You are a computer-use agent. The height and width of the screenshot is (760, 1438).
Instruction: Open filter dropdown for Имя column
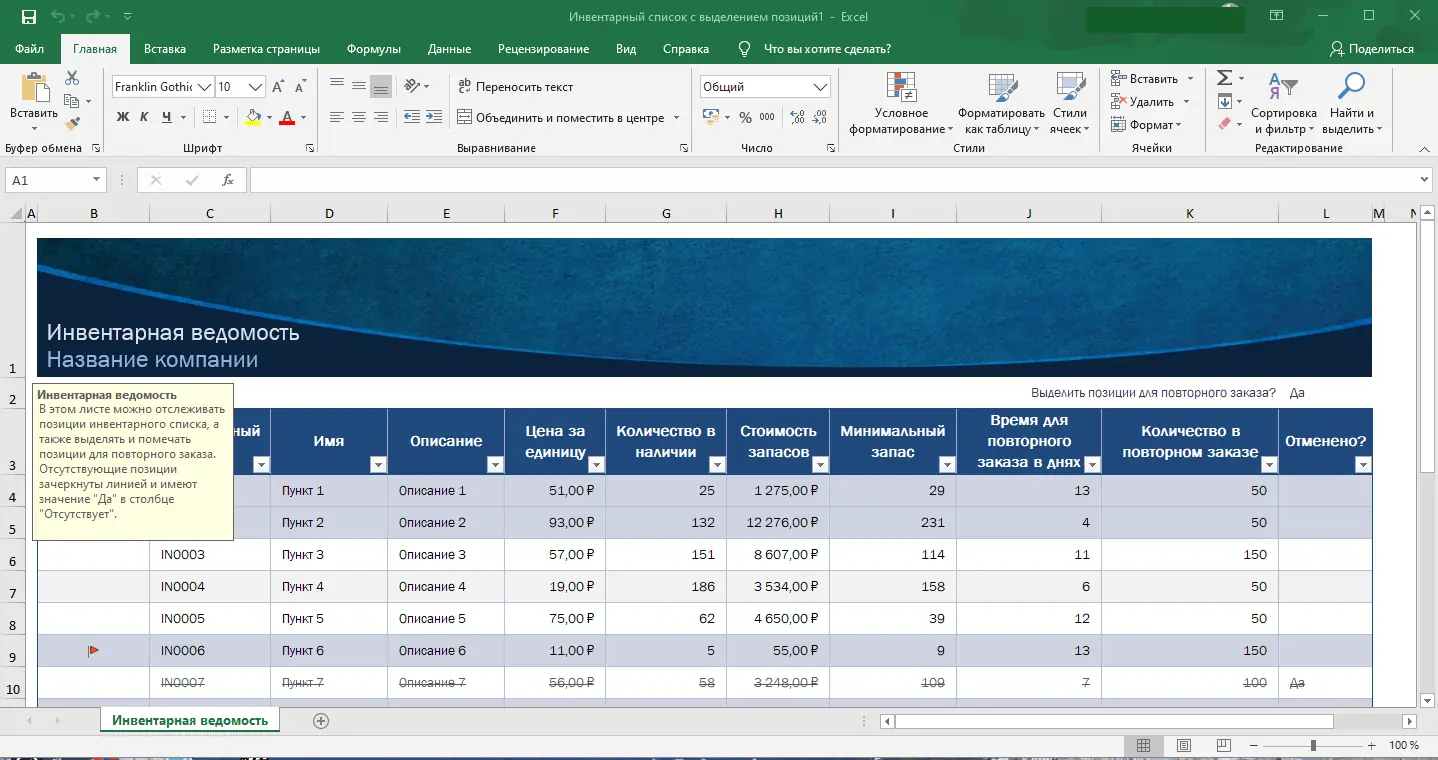pyautogui.click(x=378, y=465)
